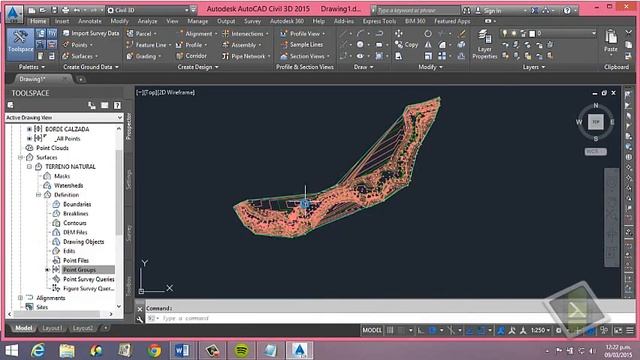Screen dimensions: 640x360
Task: Open Section Views tool
Action: coord(305,56)
